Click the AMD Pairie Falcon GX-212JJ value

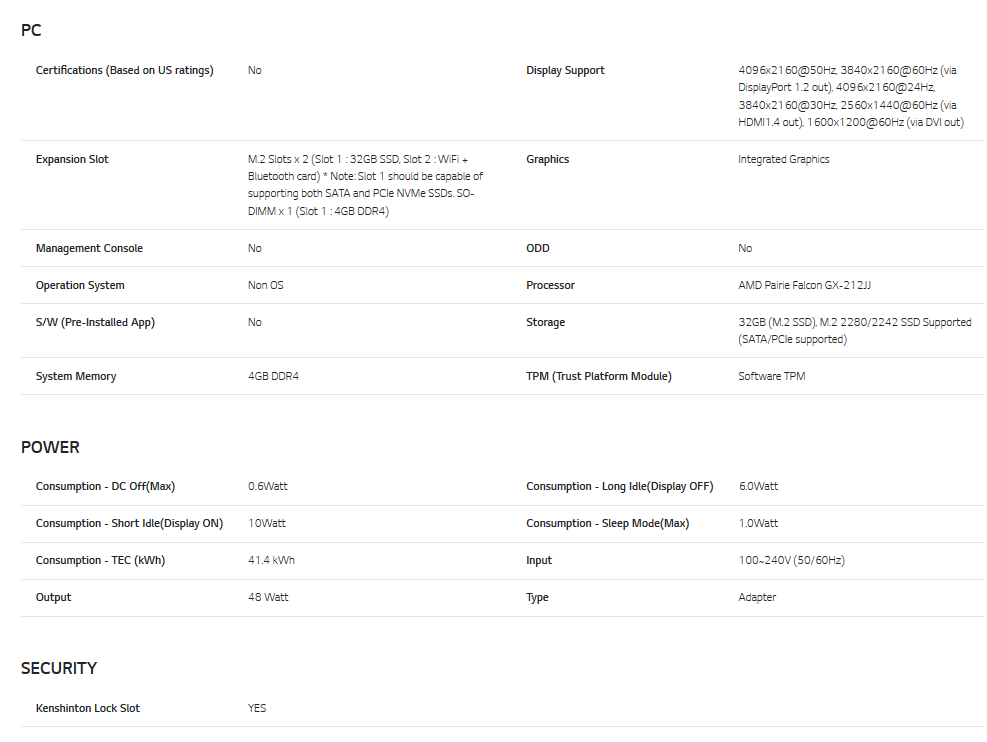[804, 286]
